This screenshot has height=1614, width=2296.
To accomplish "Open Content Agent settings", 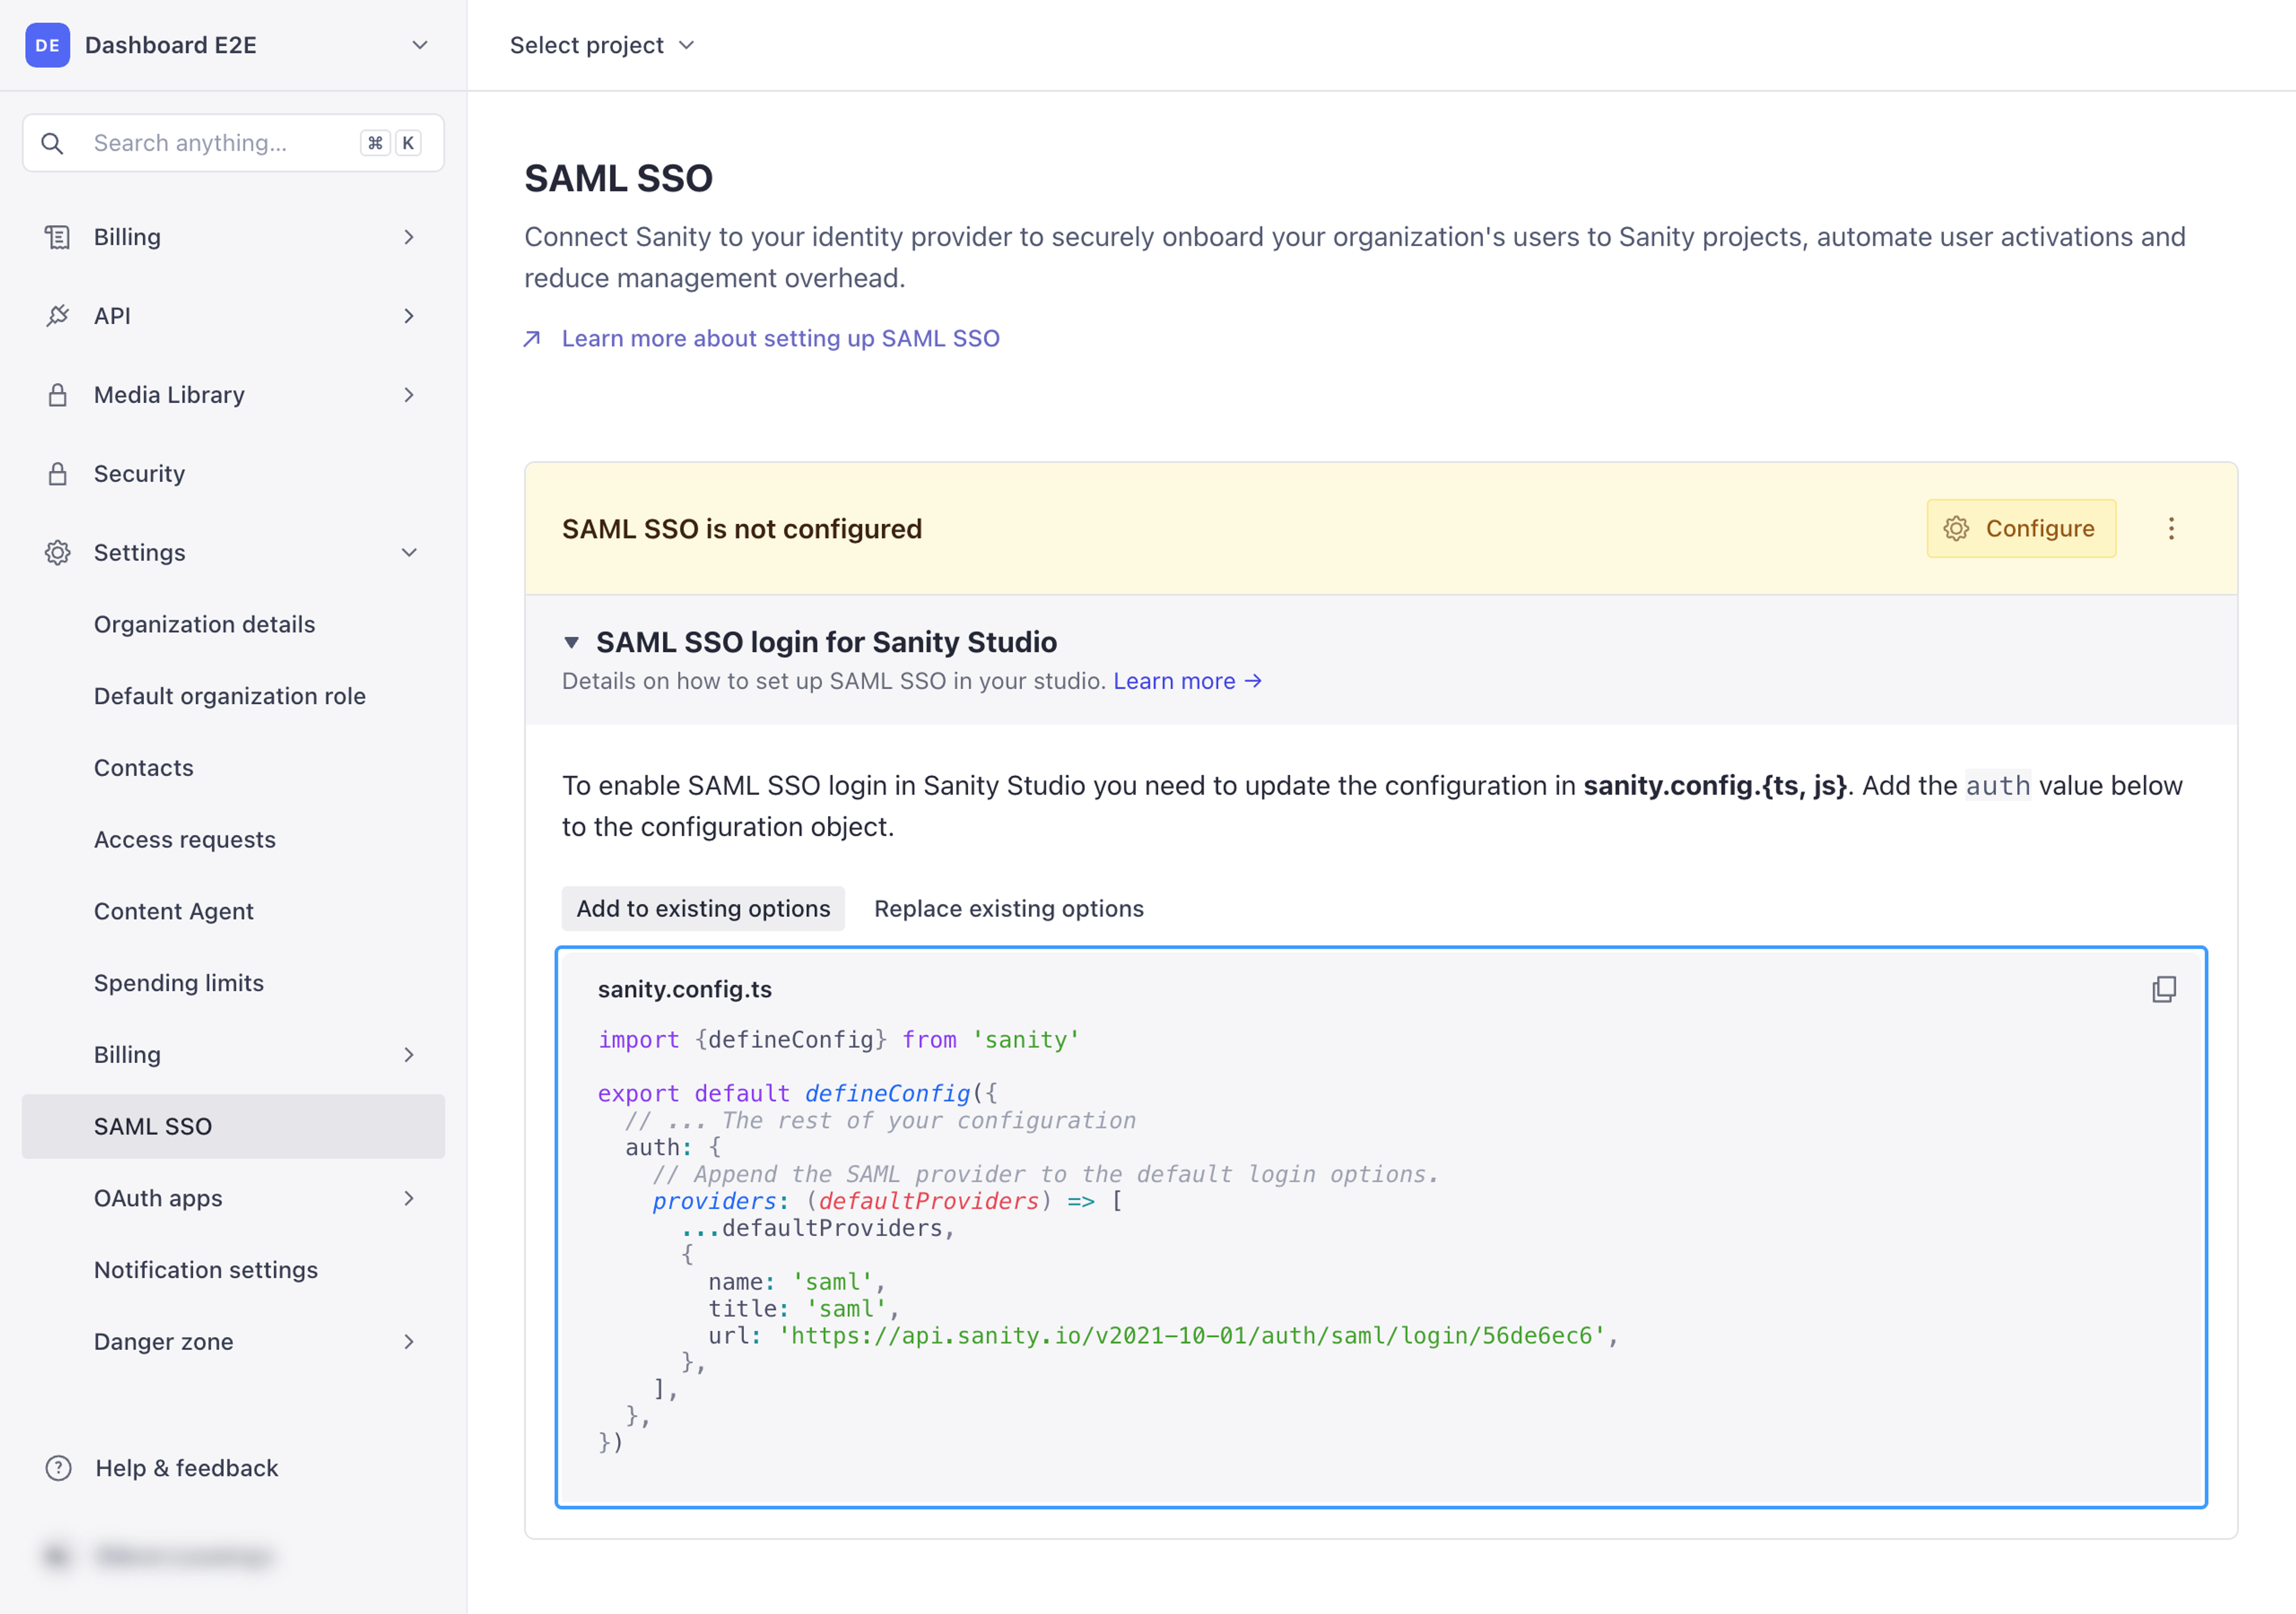I will pos(233,911).
